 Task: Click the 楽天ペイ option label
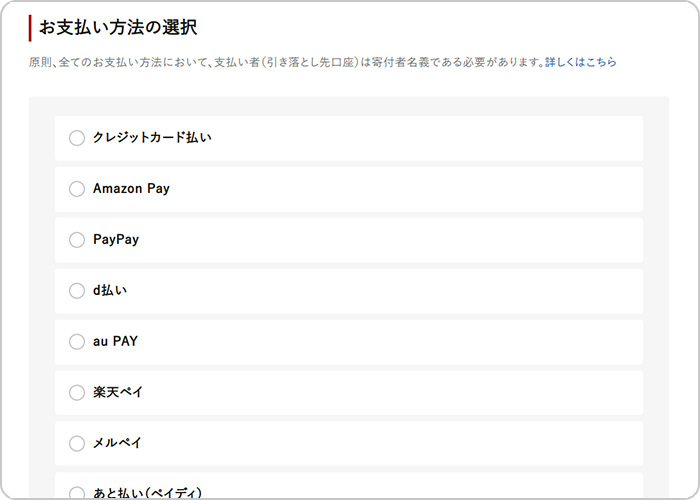(x=118, y=393)
